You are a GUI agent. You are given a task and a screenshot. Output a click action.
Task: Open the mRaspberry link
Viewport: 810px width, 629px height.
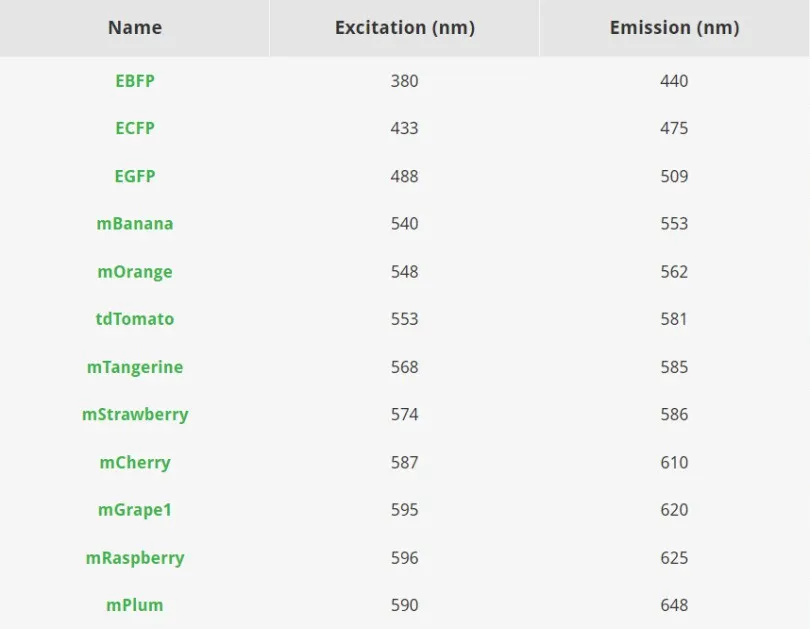tap(135, 558)
